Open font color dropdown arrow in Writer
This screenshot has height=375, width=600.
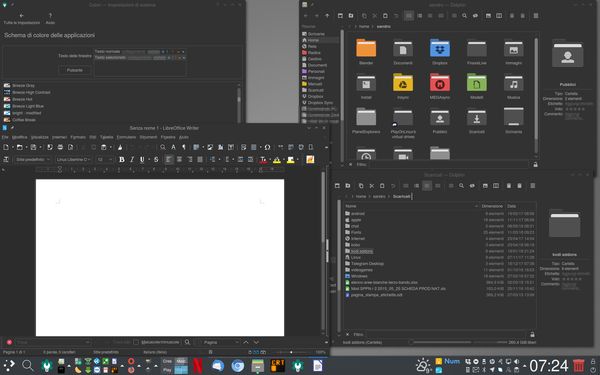270,160
